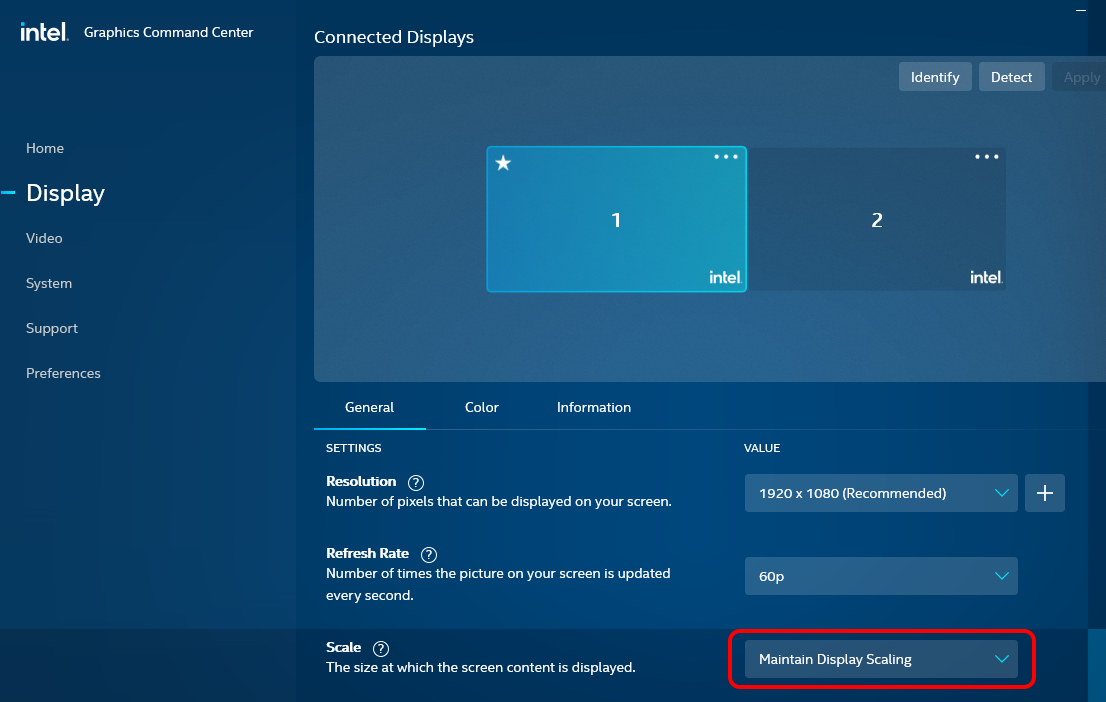This screenshot has width=1106, height=702.
Task: Expand the Maintain Display Scaling dropdown
Action: point(881,659)
